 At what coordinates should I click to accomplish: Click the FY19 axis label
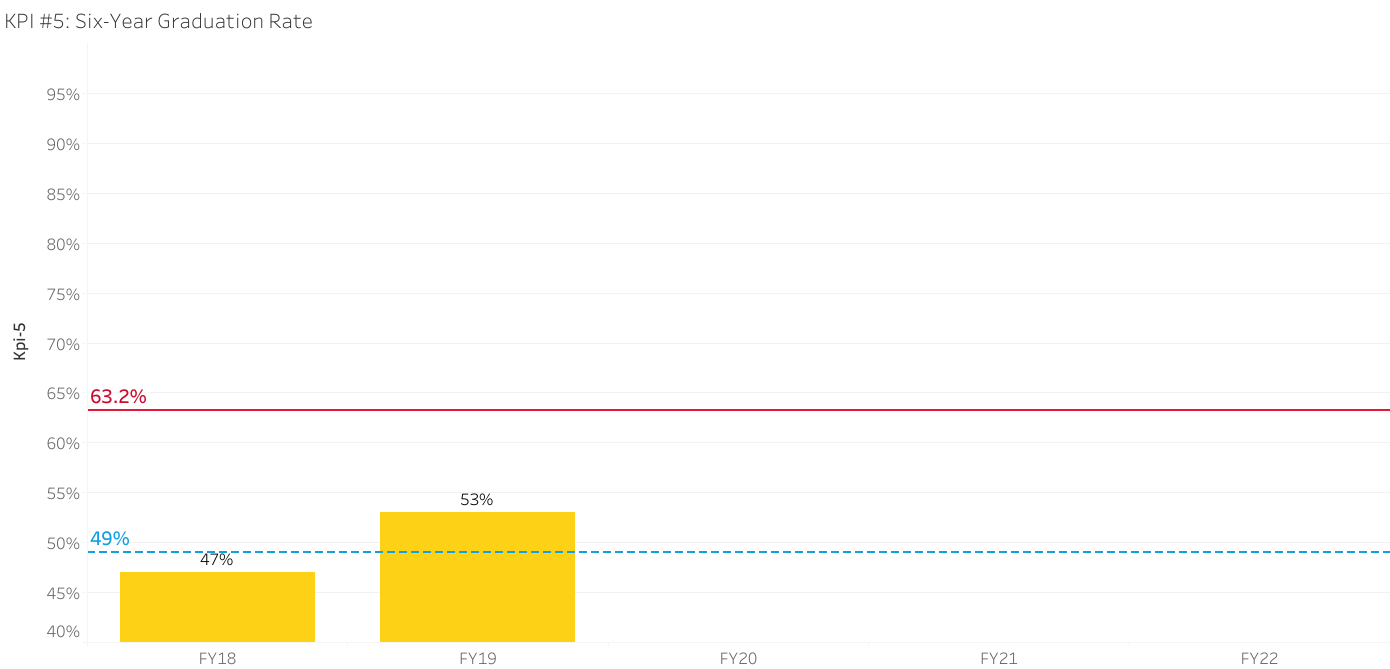(x=477, y=658)
